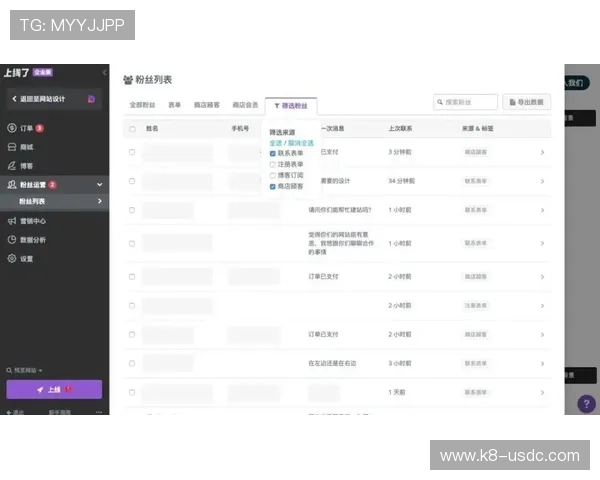The width and height of the screenshot is (600, 480).
Task: Click the 上次联系 column header
Action: pyautogui.click(x=400, y=129)
